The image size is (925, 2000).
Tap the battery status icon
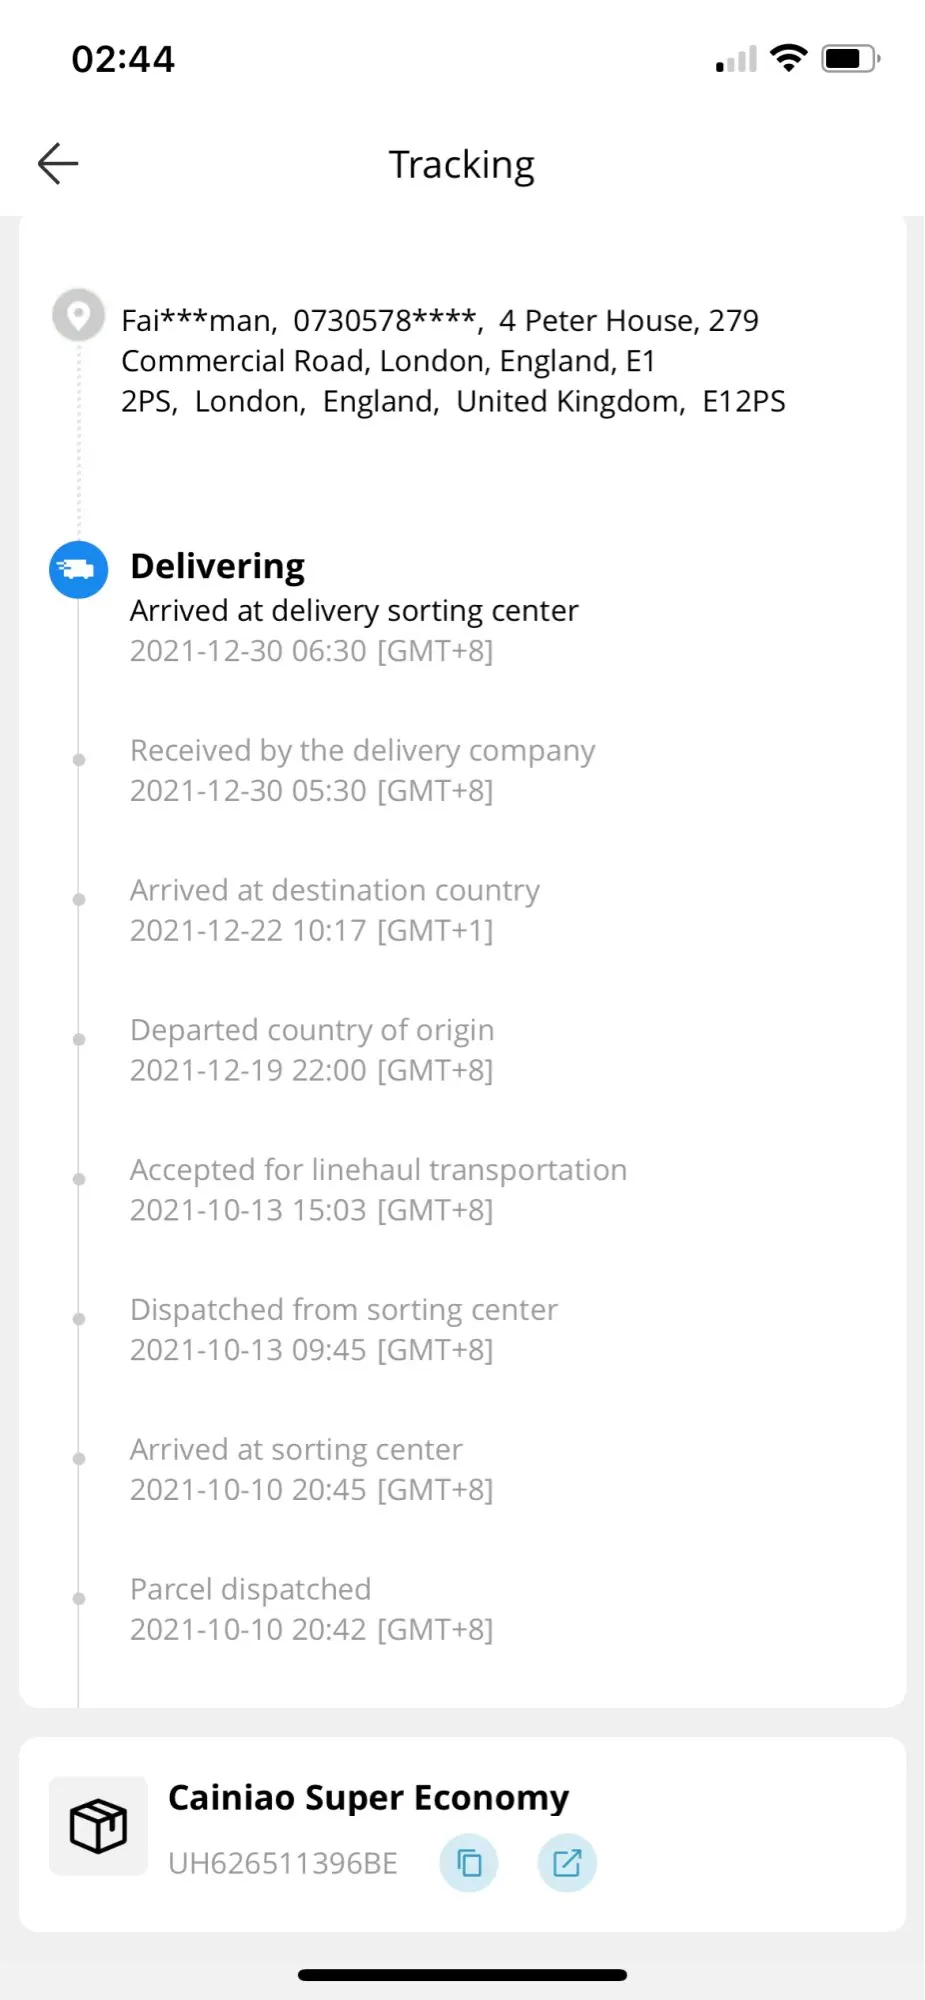(850, 59)
